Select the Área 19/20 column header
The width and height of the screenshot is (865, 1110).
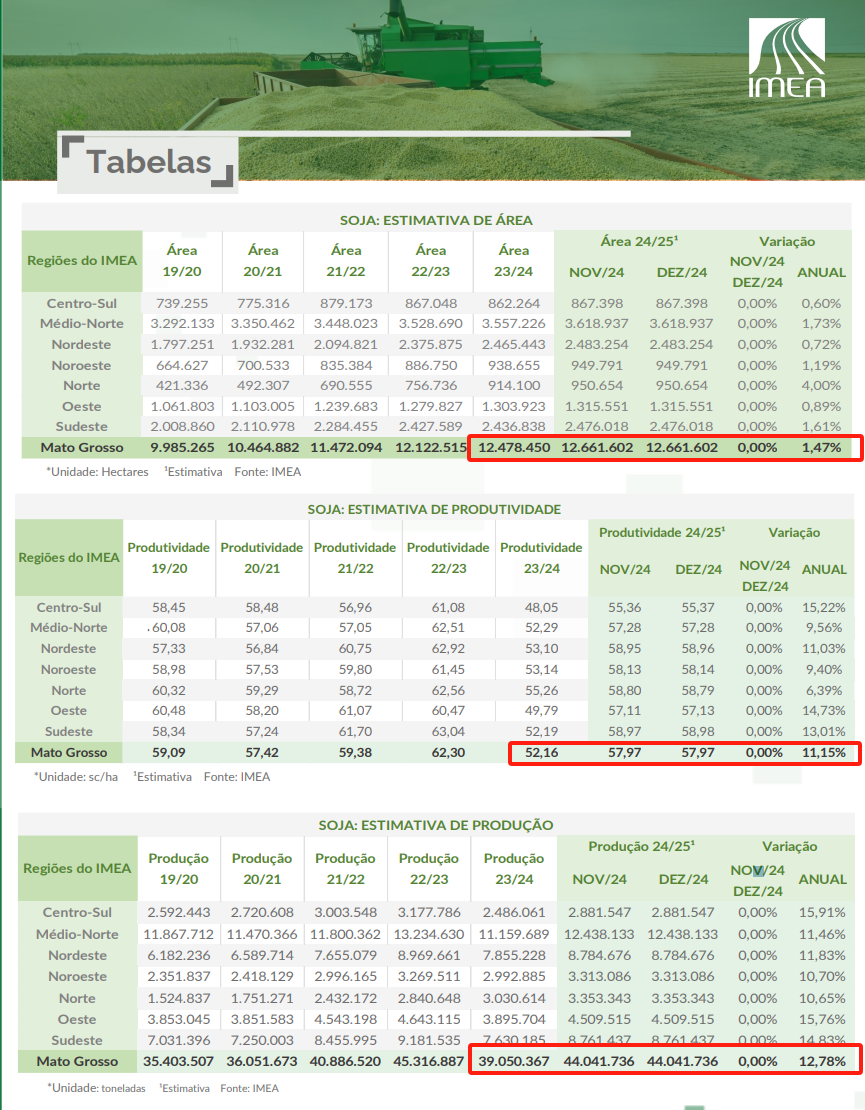click(x=181, y=260)
